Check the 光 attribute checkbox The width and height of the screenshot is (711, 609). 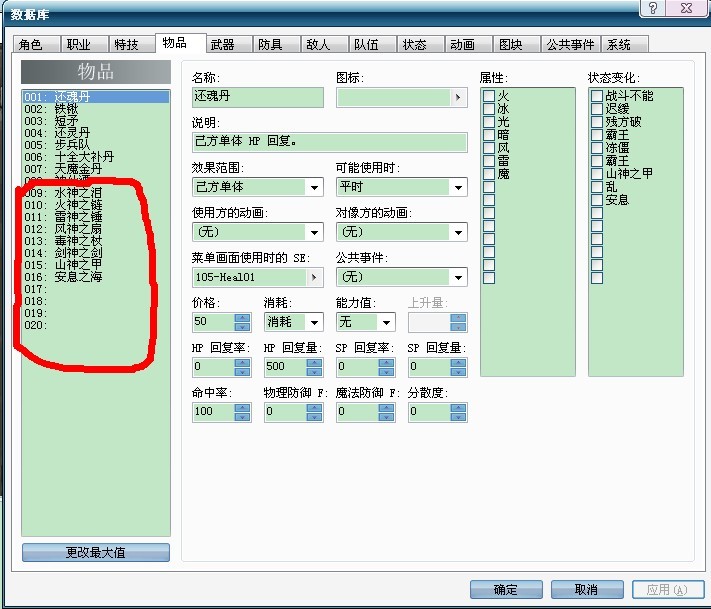point(489,122)
